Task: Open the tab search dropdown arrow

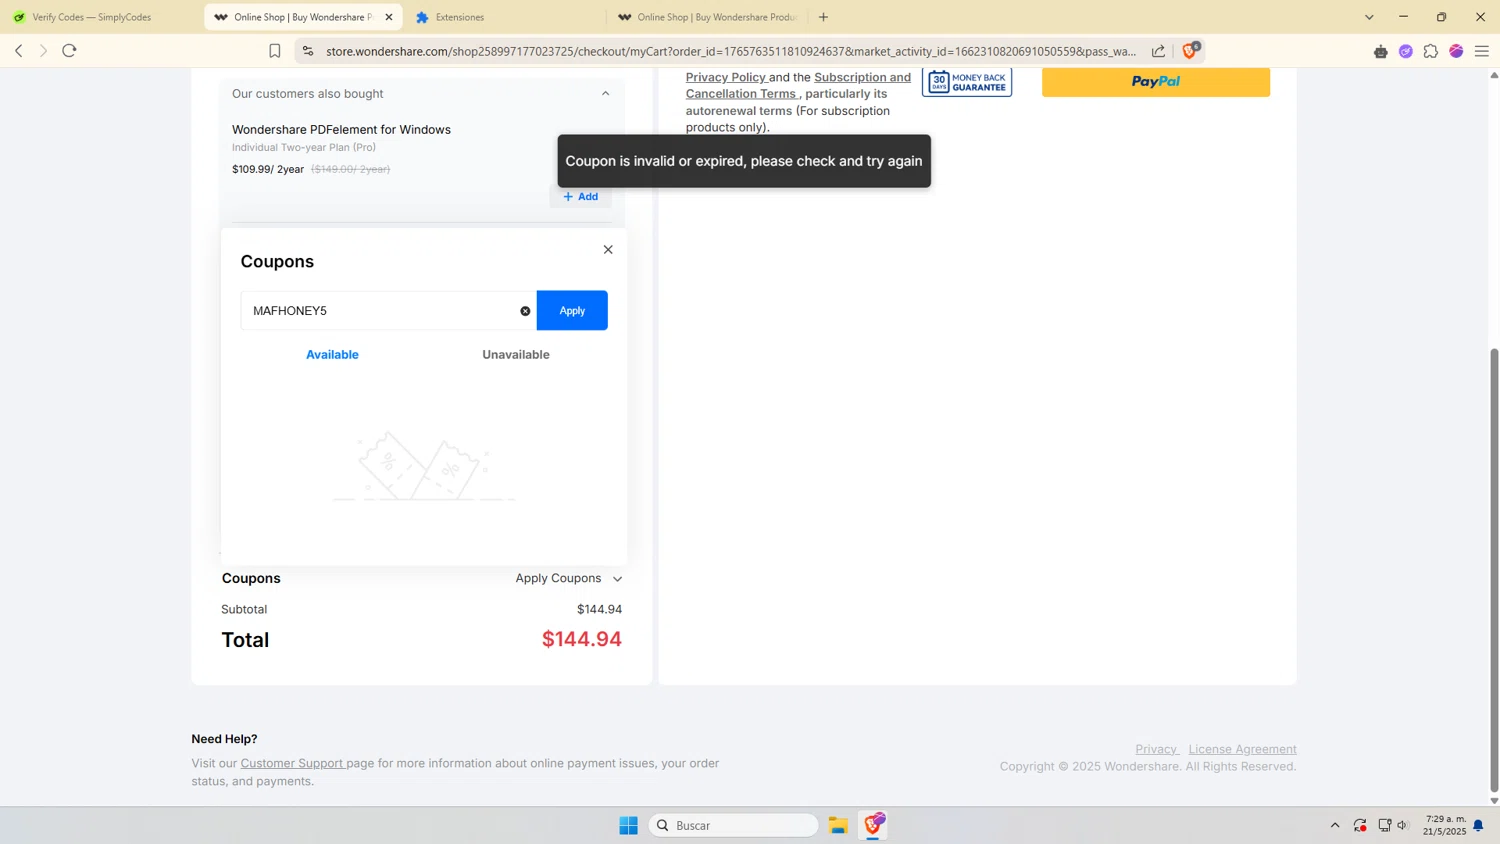Action: (1369, 17)
